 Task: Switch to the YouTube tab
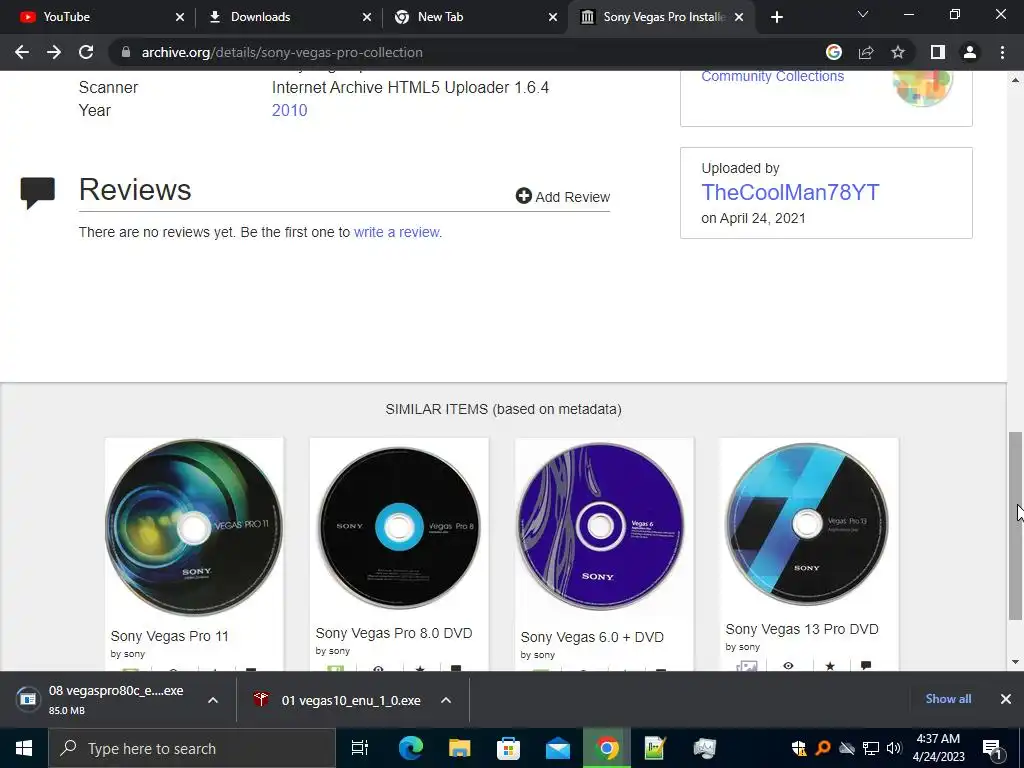point(101,17)
